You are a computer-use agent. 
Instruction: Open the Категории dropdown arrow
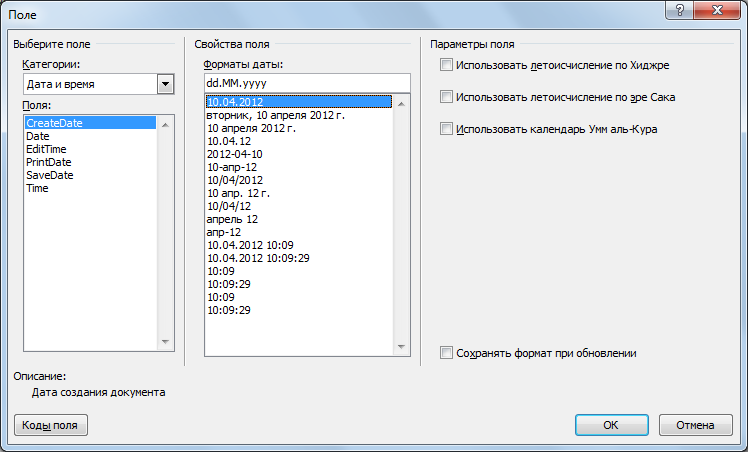pyautogui.click(x=165, y=84)
